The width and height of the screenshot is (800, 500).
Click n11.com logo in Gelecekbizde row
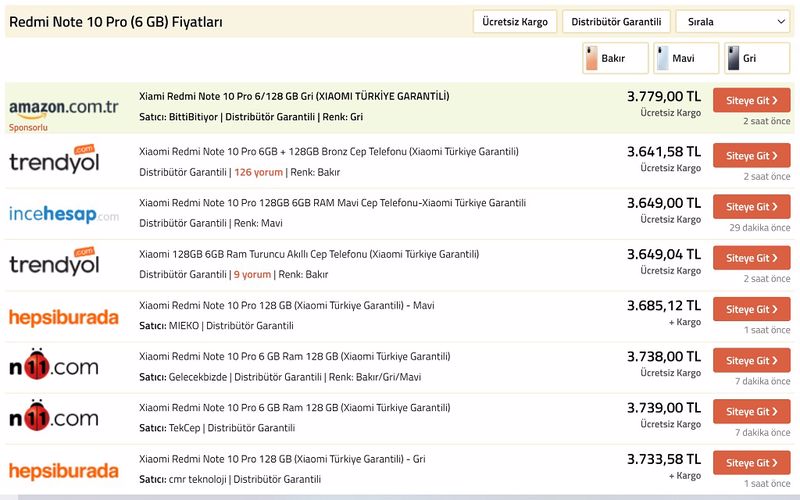(54, 364)
